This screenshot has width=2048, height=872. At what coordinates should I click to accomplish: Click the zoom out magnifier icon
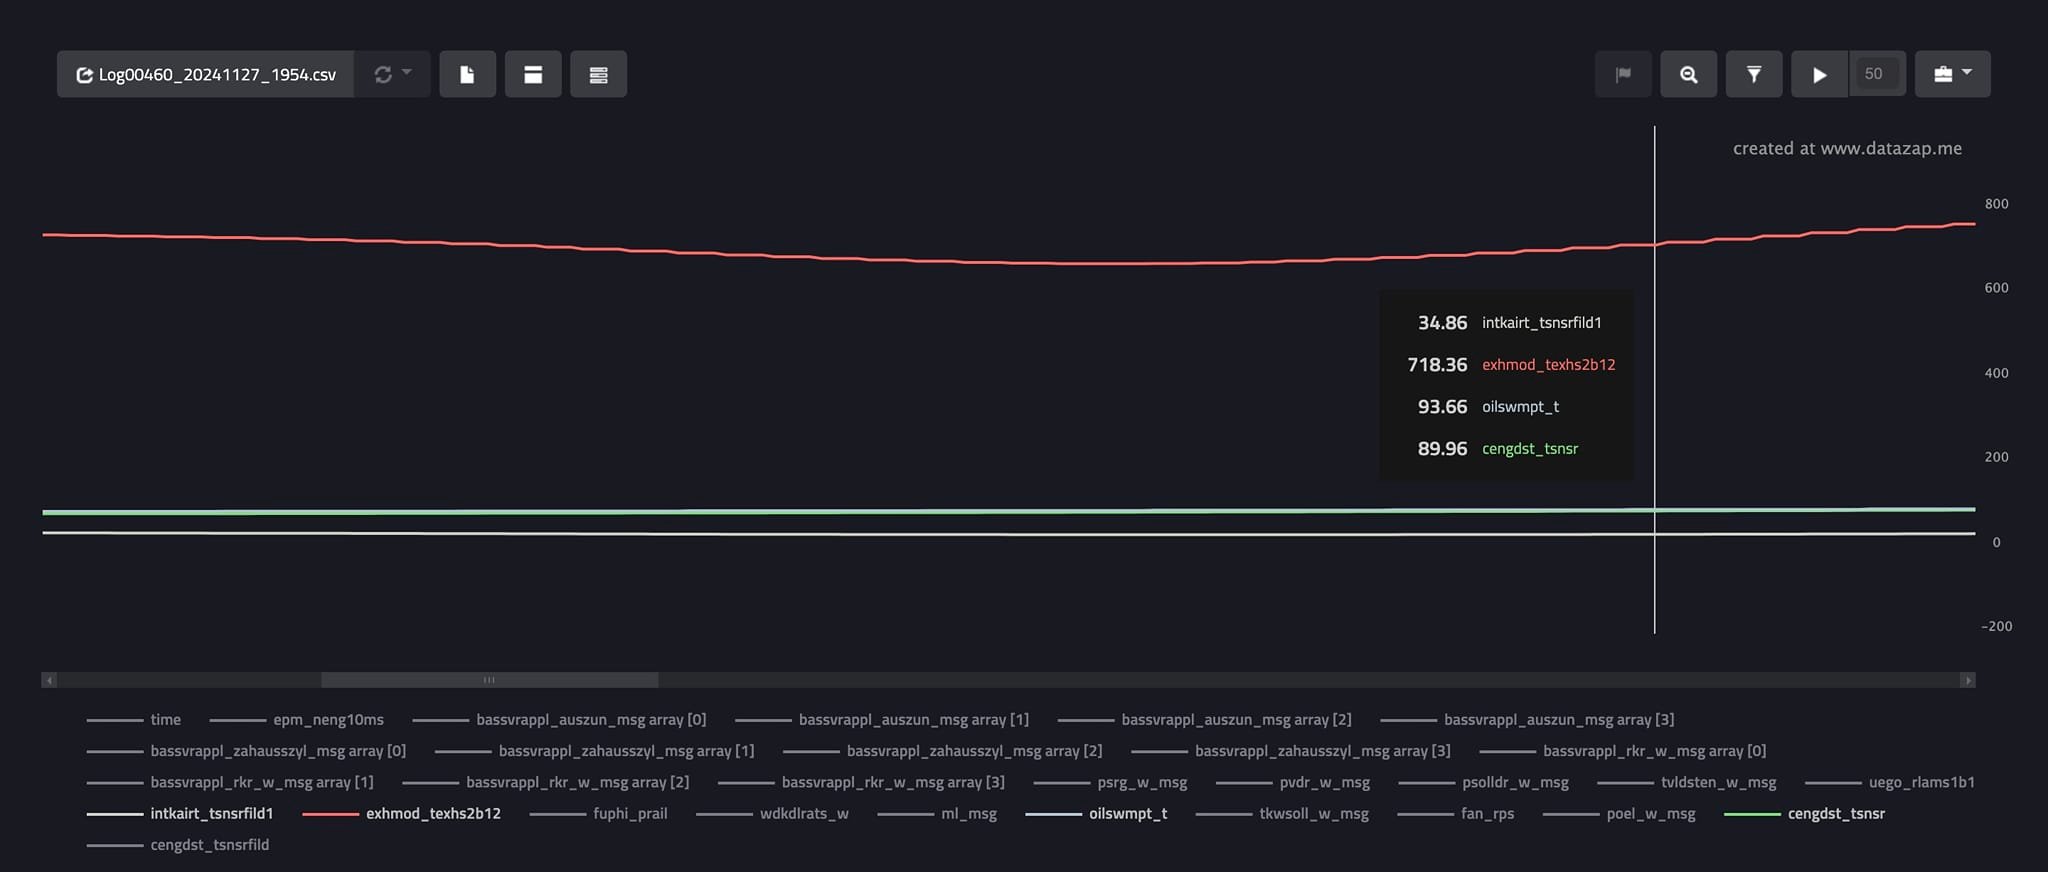1688,74
